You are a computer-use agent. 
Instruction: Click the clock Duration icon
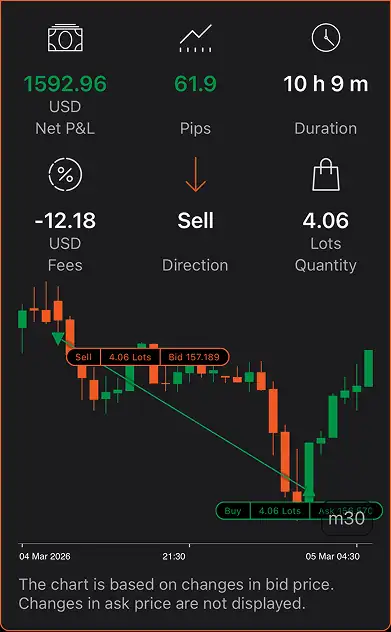[x=326, y=38]
